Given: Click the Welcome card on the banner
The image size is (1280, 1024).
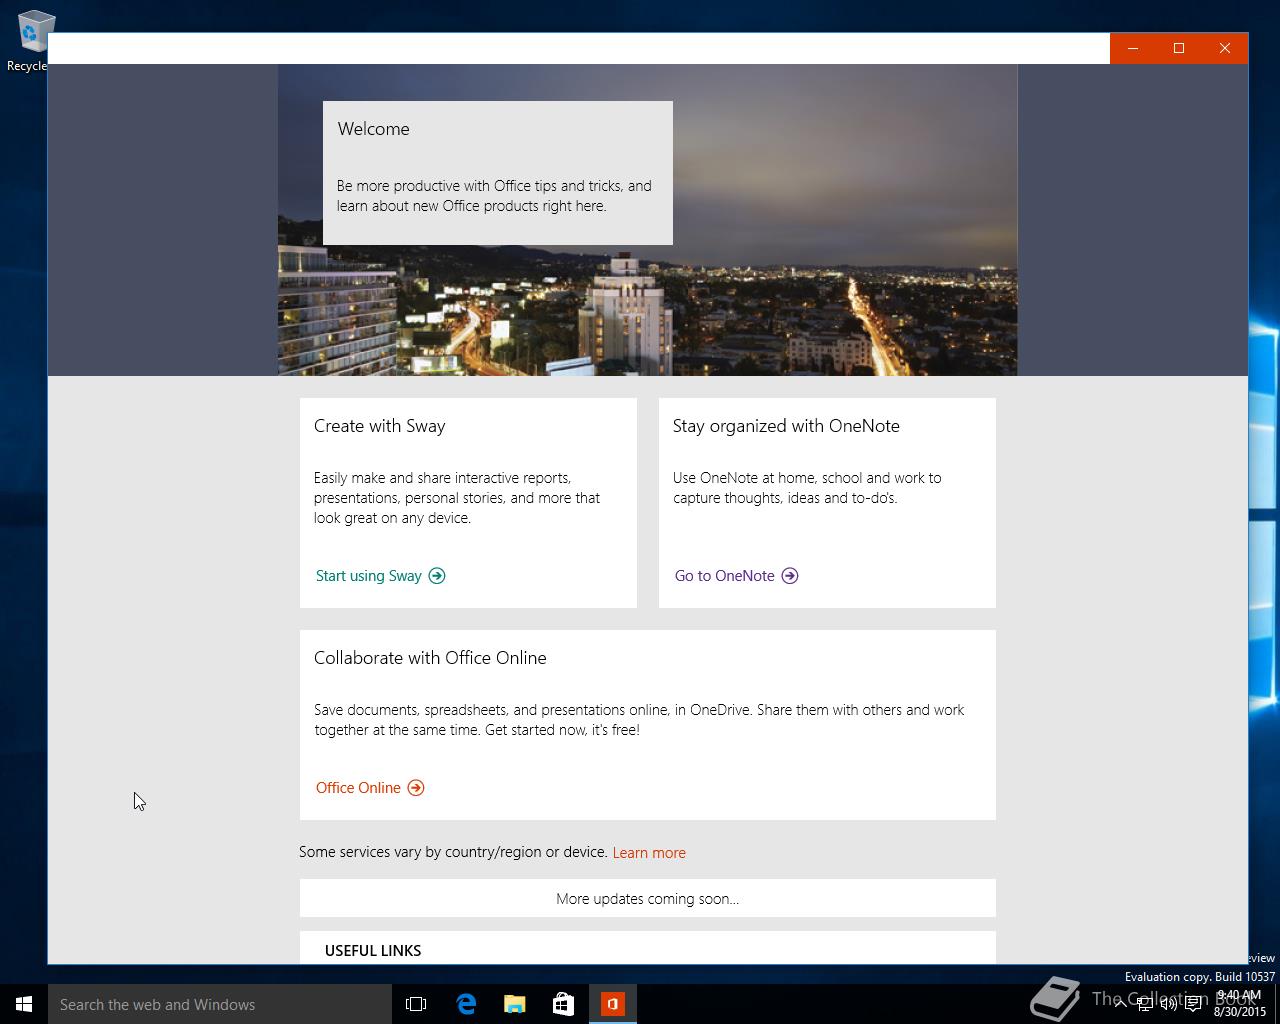Looking at the screenshot, I should tap(498, 173).
